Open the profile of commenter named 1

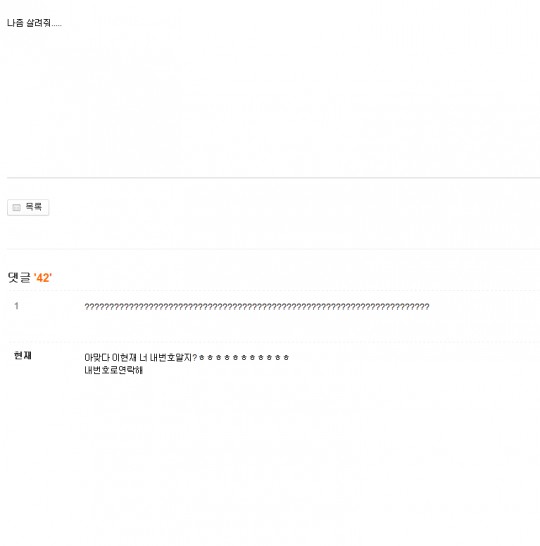(16, 306)
